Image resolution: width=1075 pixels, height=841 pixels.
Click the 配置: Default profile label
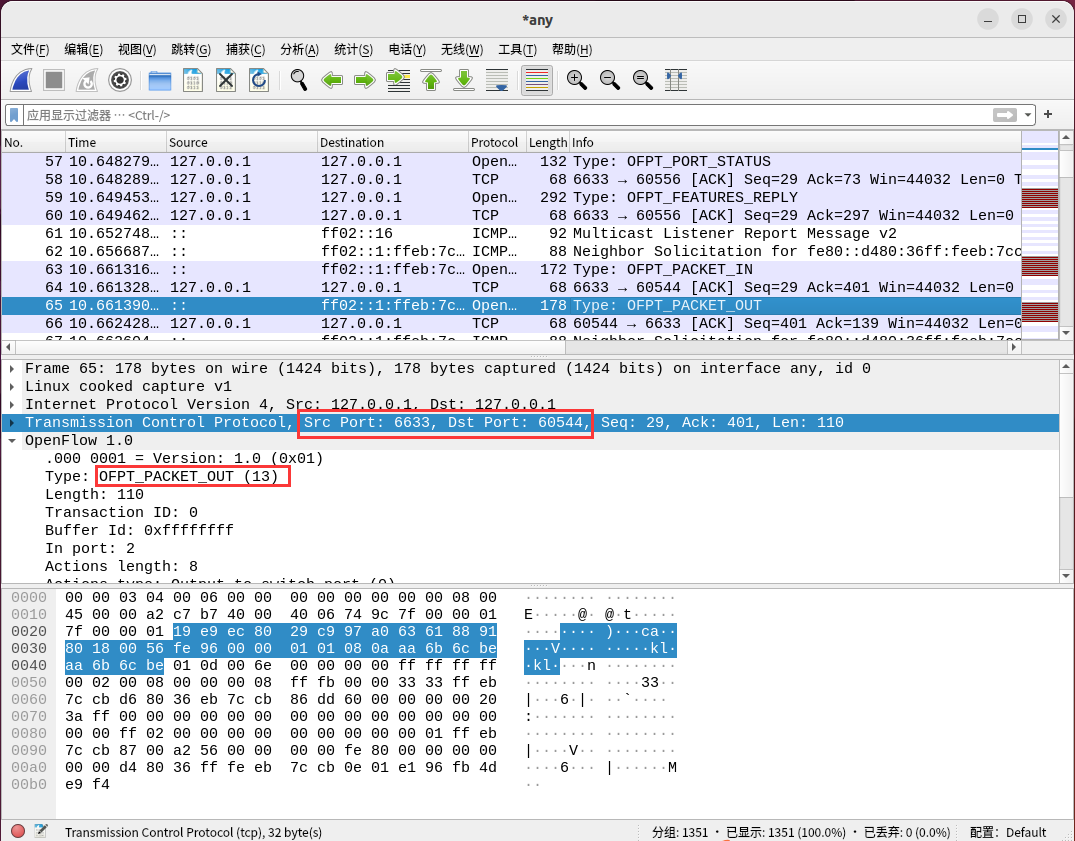(x=1008, y=832)
